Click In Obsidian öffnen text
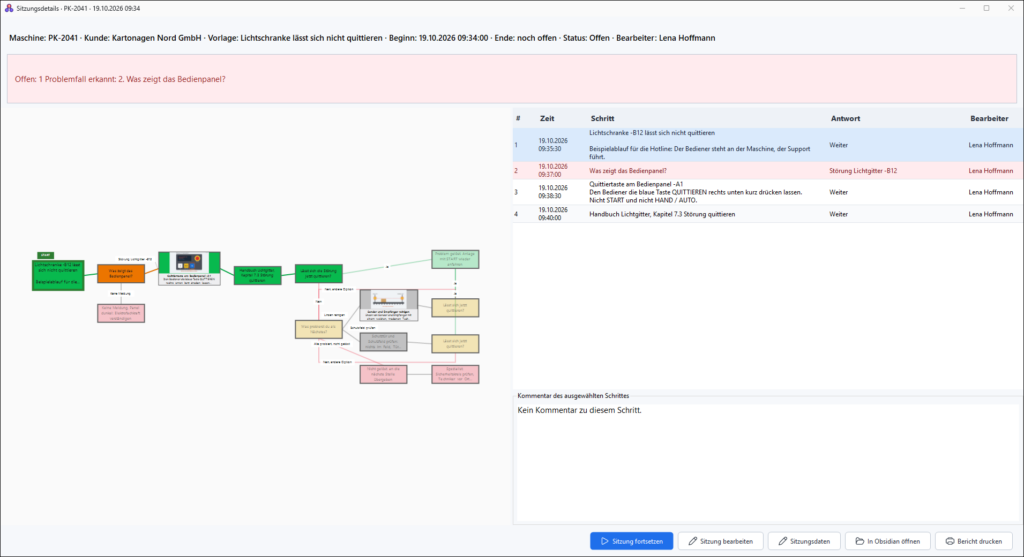This screenshot has width=1024, height=557. (x=893, y=541)
